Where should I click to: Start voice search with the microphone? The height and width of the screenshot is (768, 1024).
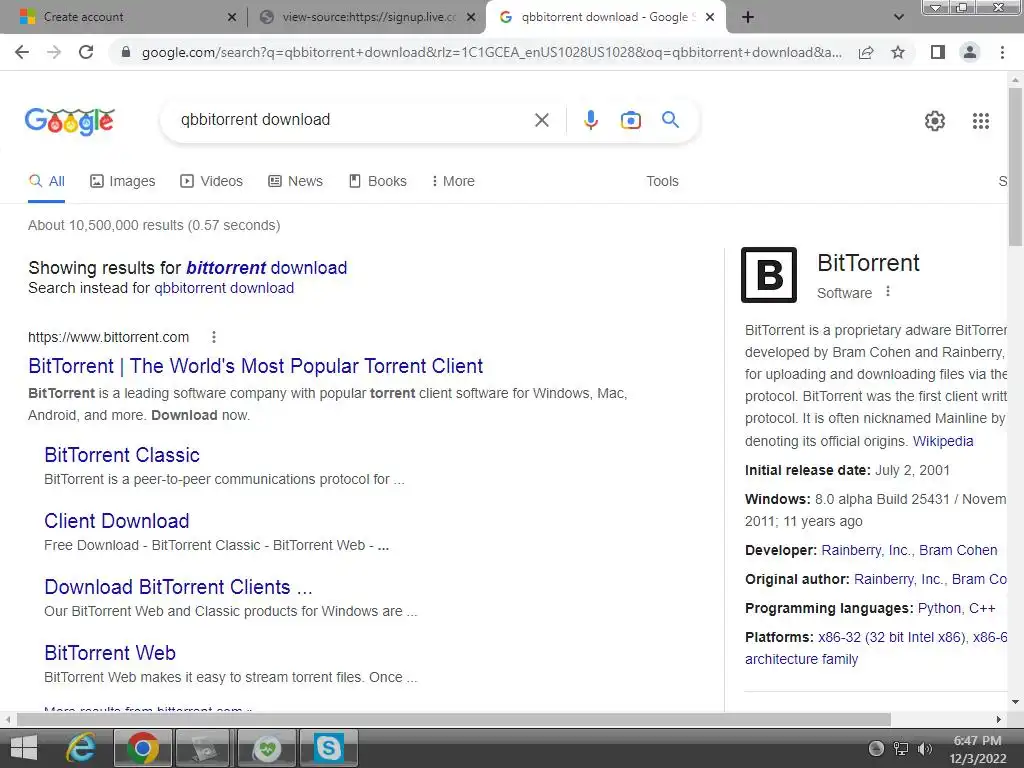click(590, 120)
